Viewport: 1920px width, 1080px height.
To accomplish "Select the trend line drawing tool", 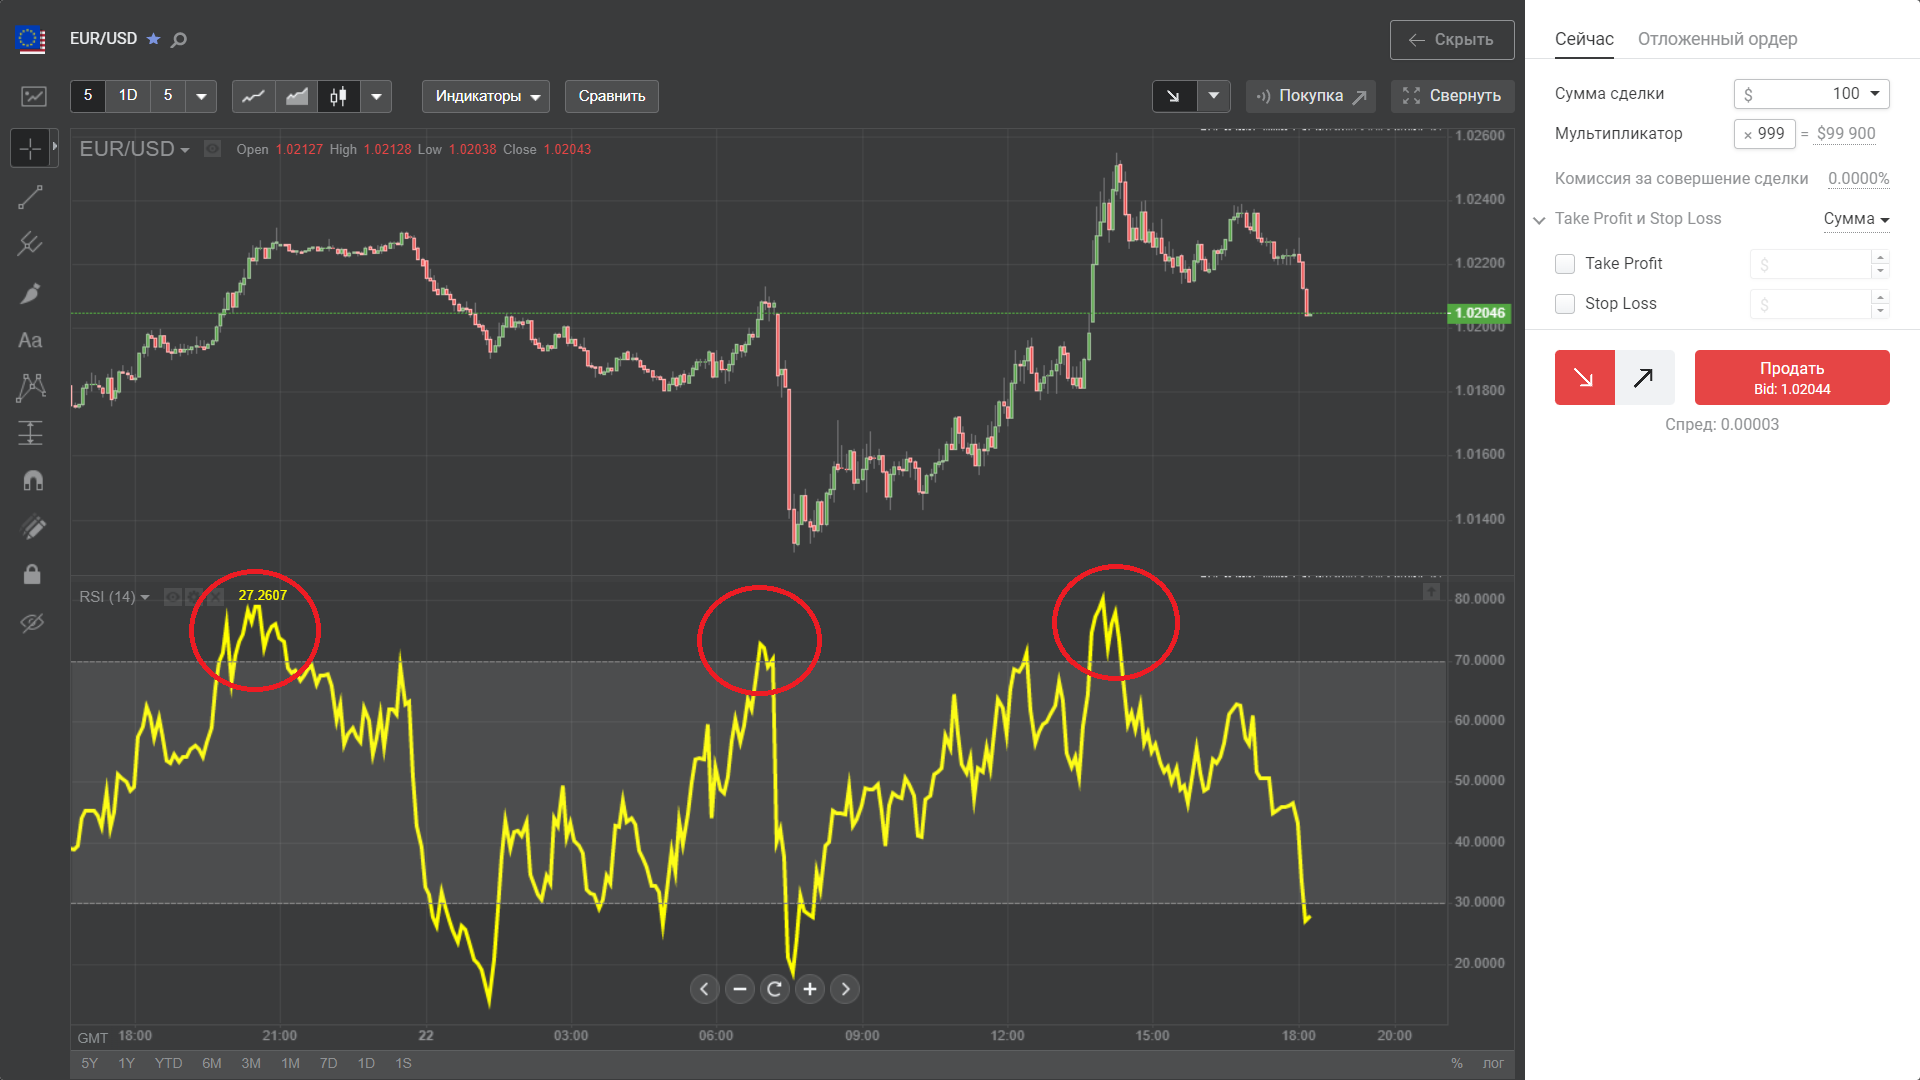I will 30,197.
